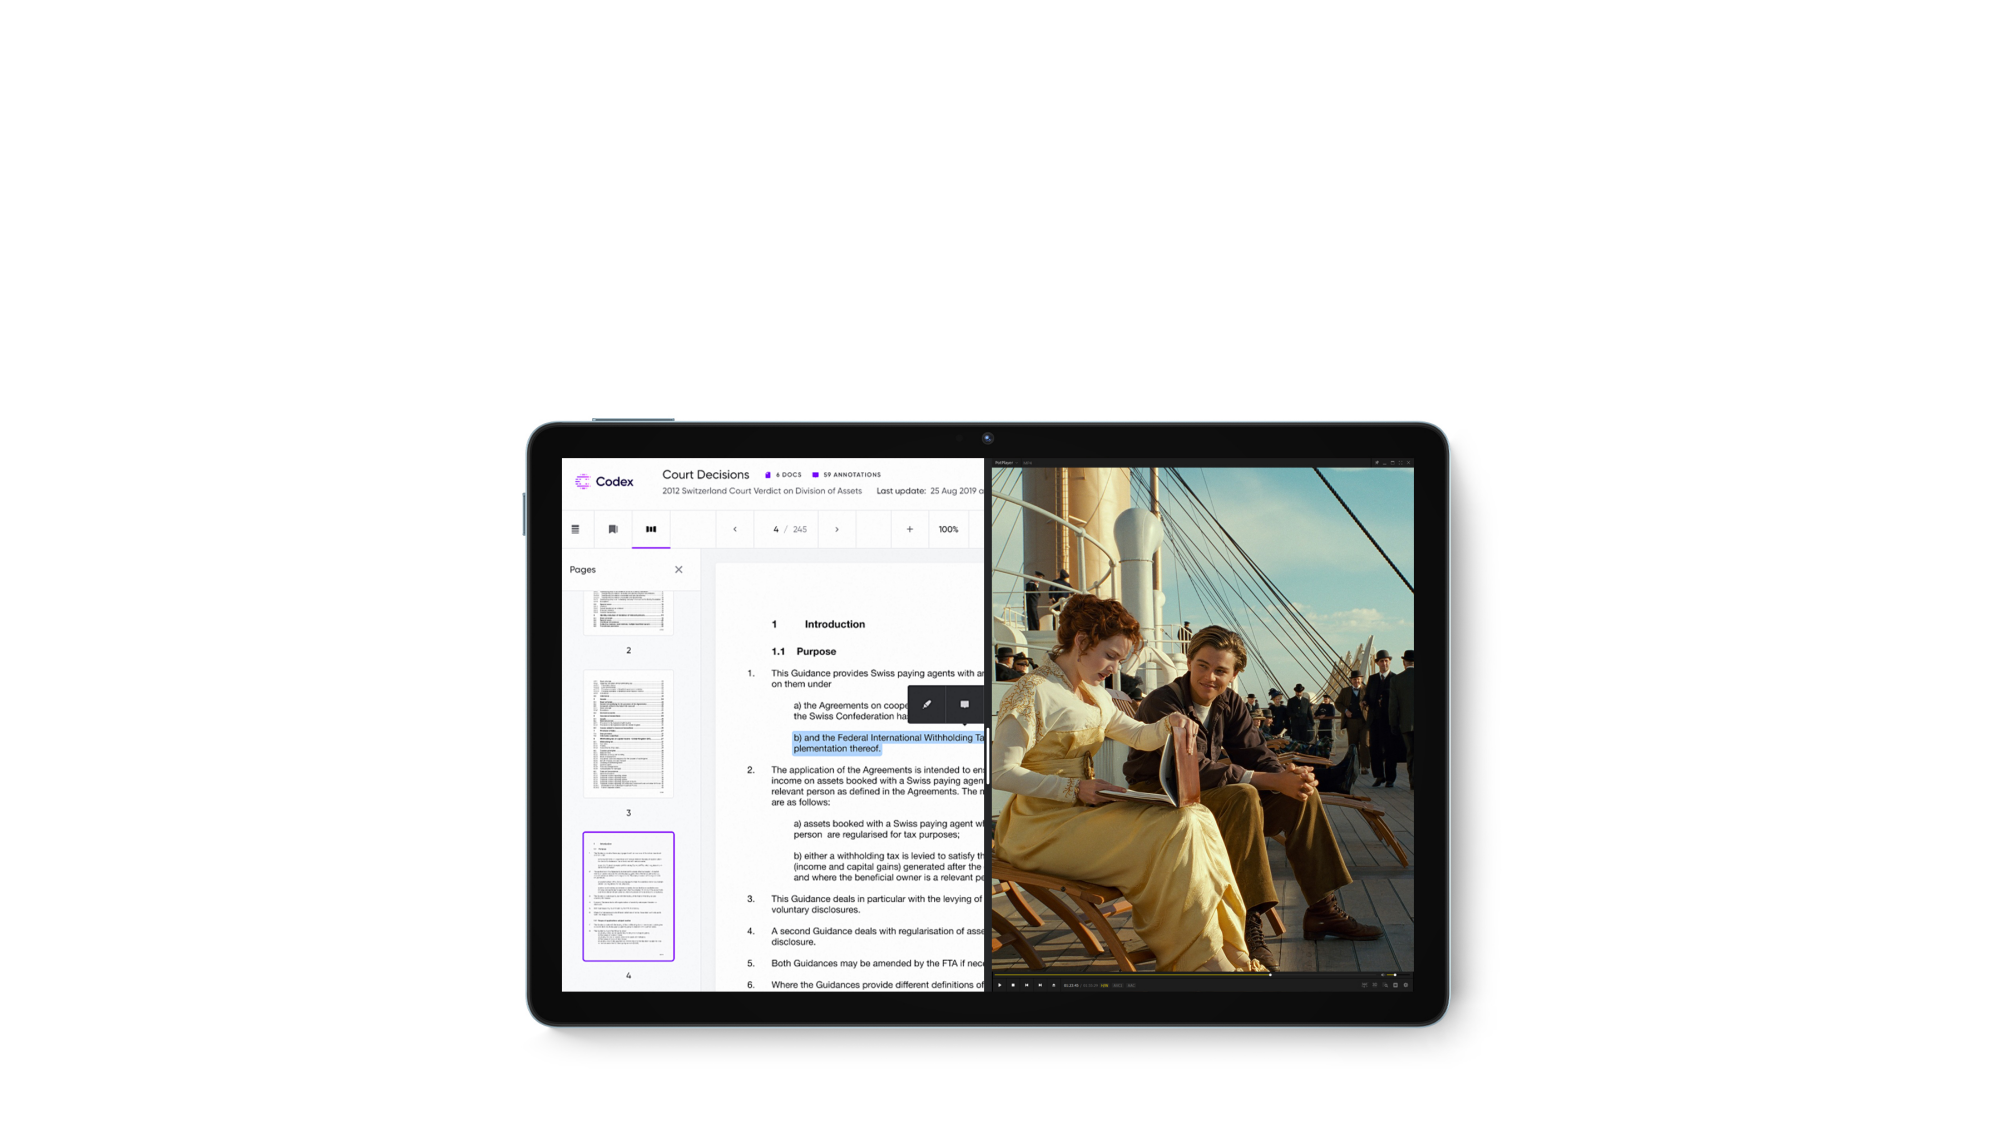The image size is (2000, 1125).
Task: Stop the video playback
Action: click(x=1013, y=985)
